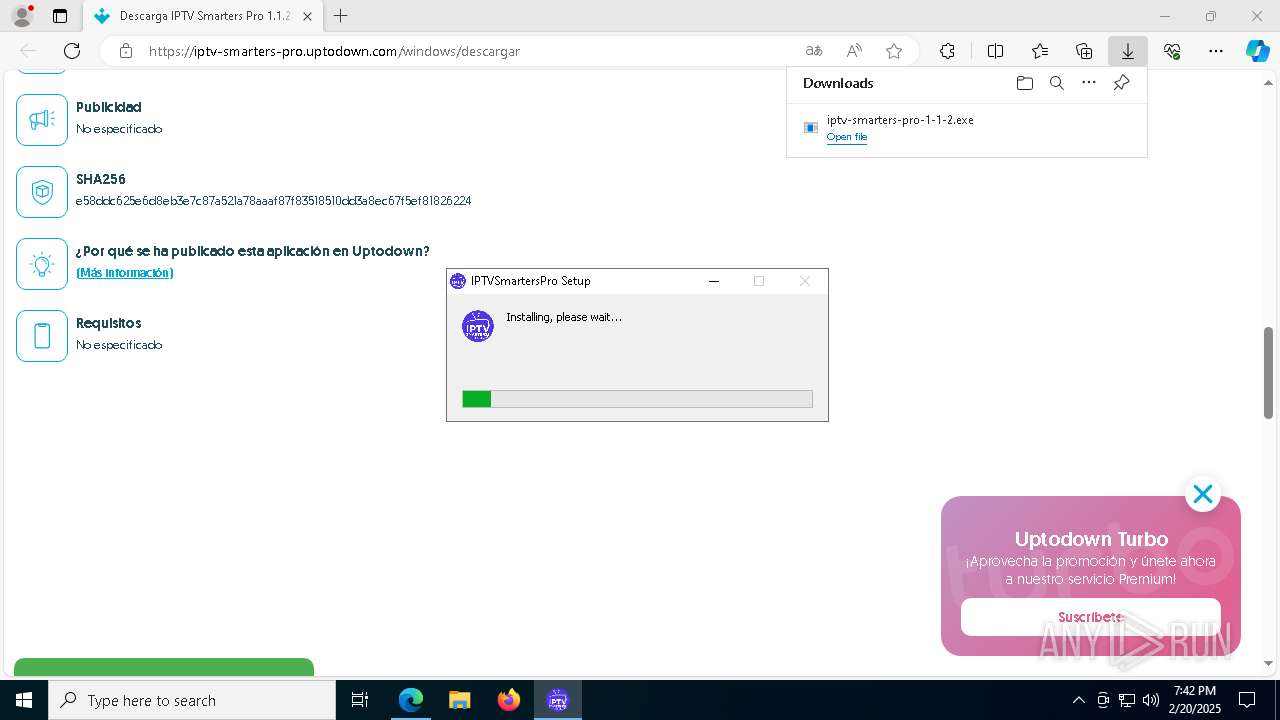Viewport: 1280px width, 720px height.
Task: Open Browser essentials icon
Action: [x=1172, y=51]
